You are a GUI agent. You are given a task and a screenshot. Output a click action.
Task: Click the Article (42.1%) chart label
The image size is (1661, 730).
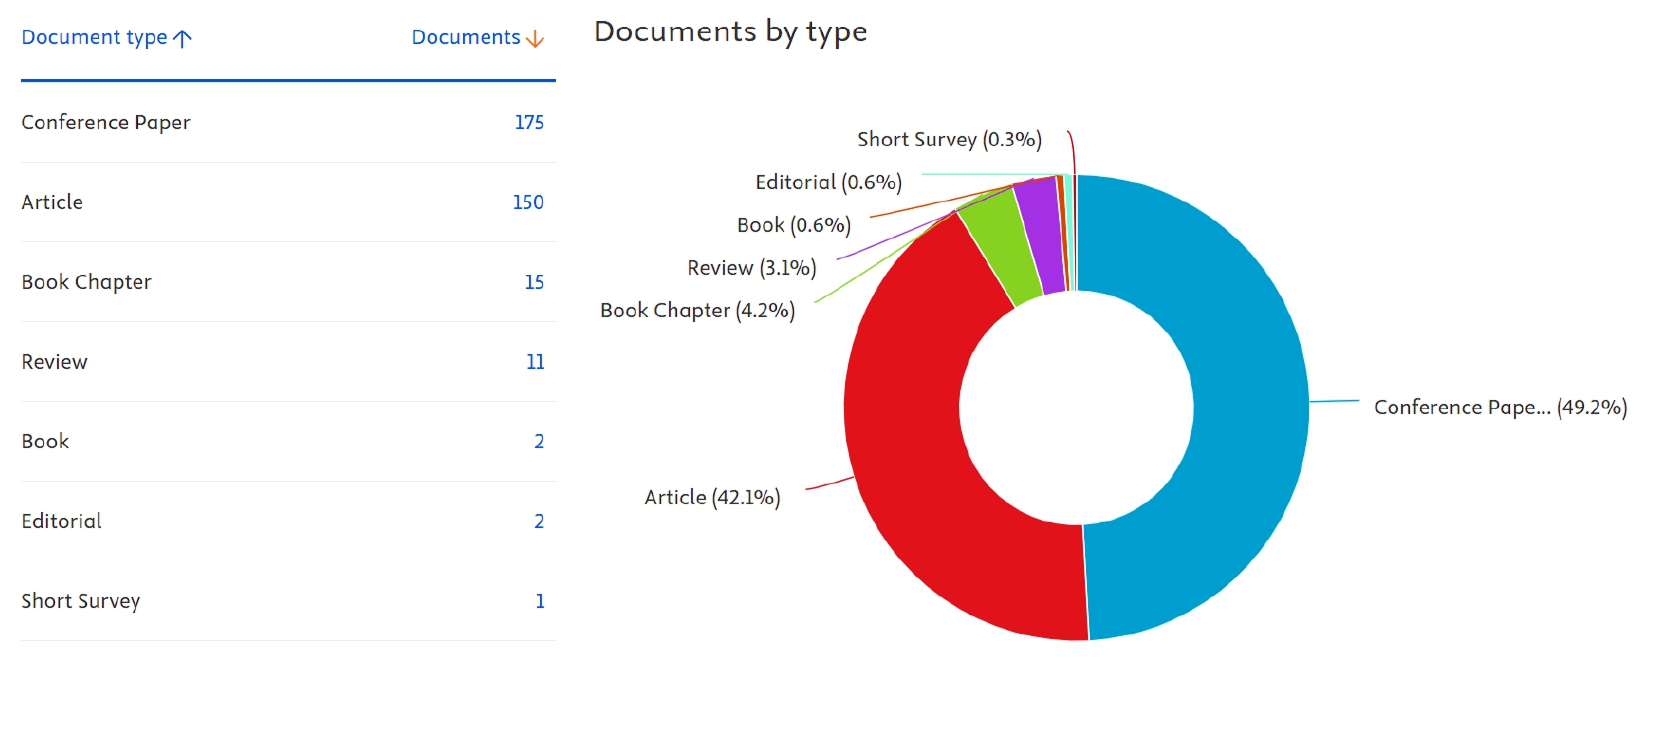tap(712, 497)
